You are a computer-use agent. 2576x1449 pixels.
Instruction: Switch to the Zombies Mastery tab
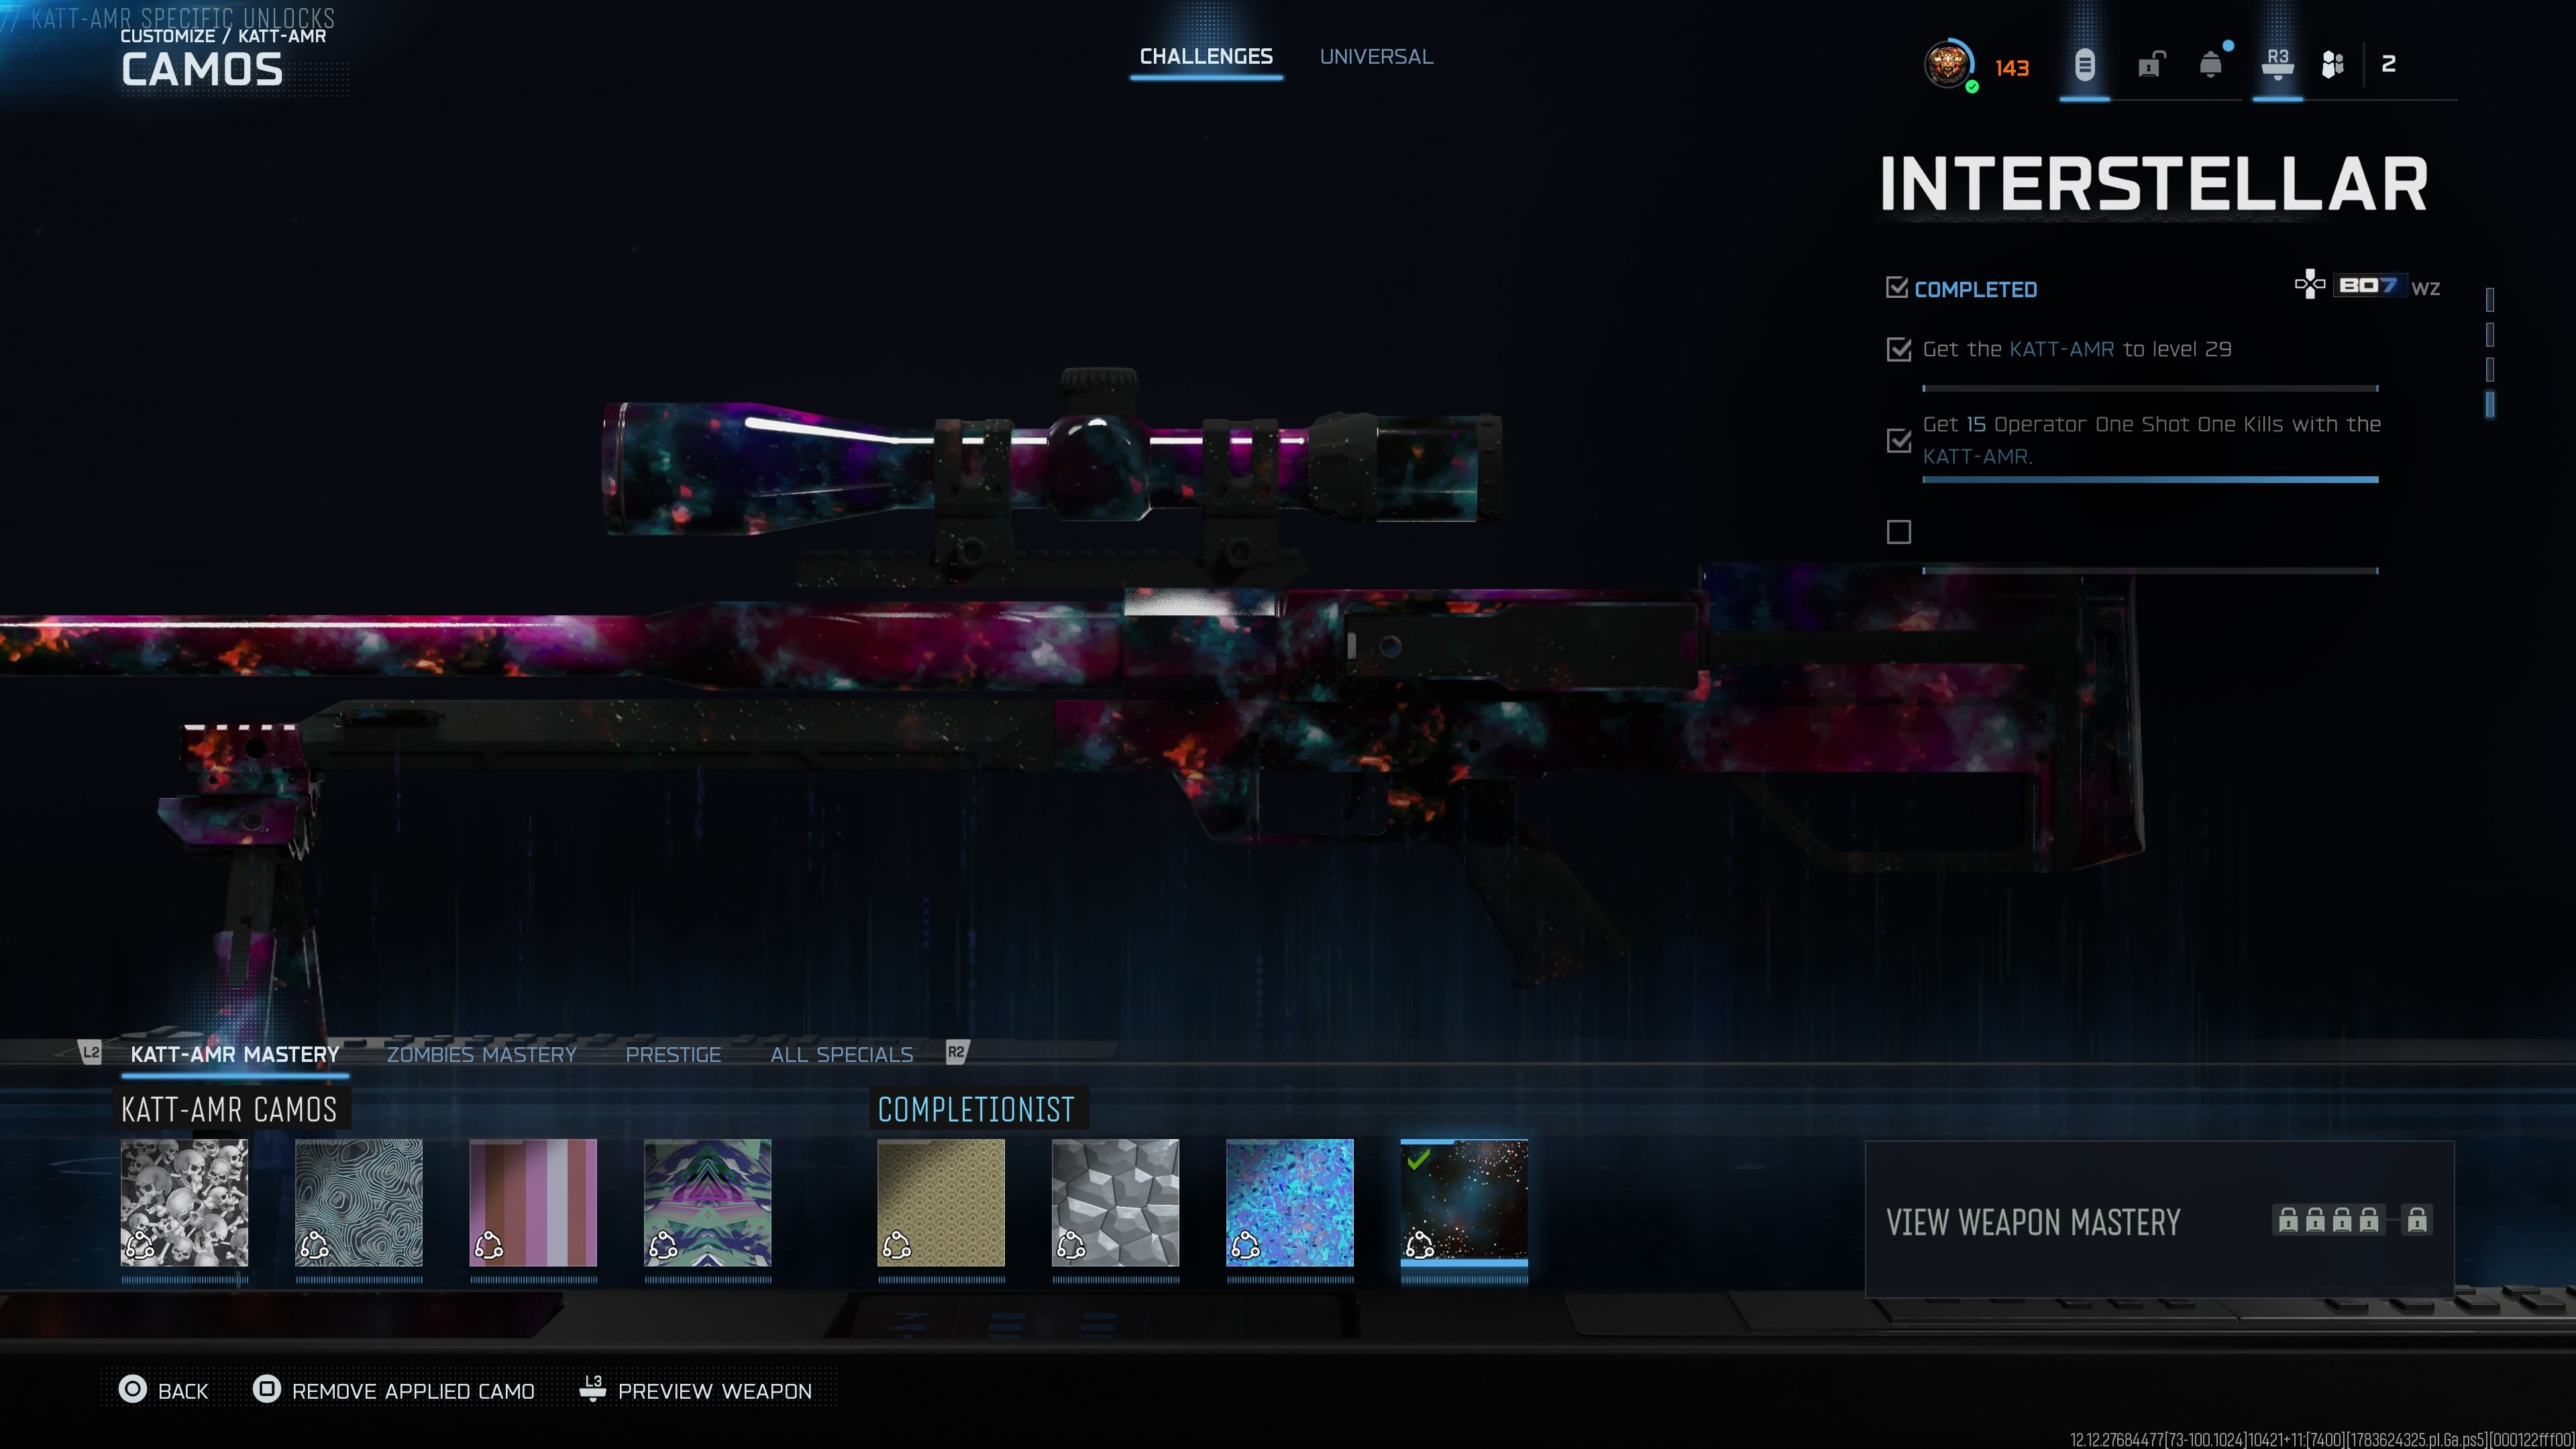point(482,1054)
